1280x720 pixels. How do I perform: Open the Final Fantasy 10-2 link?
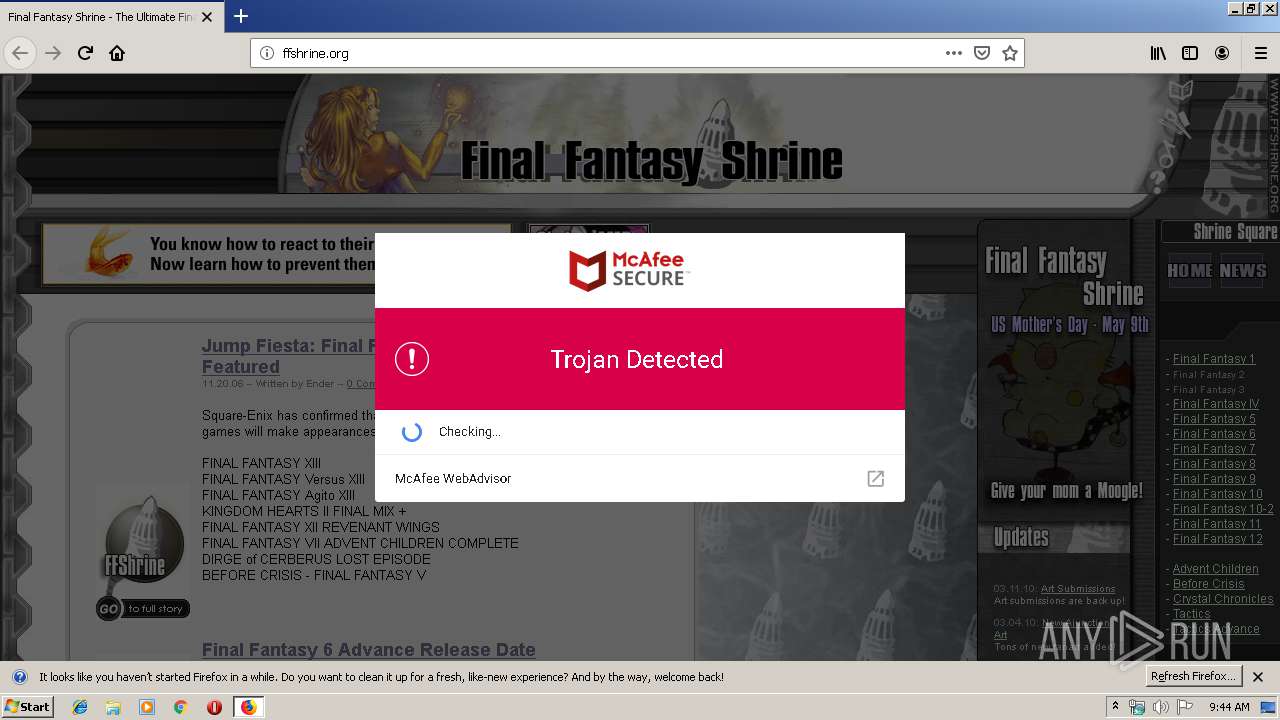[1223, 509]
